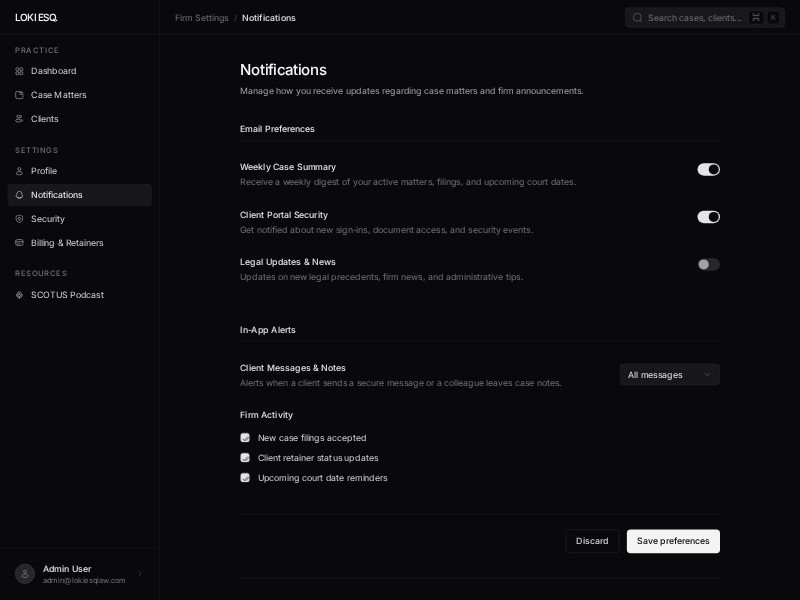Image resolution: width=800 pixels, height=600 pixels.
Task: Click the Discard button
Action: pyautogui.click(x=592, y=541)
